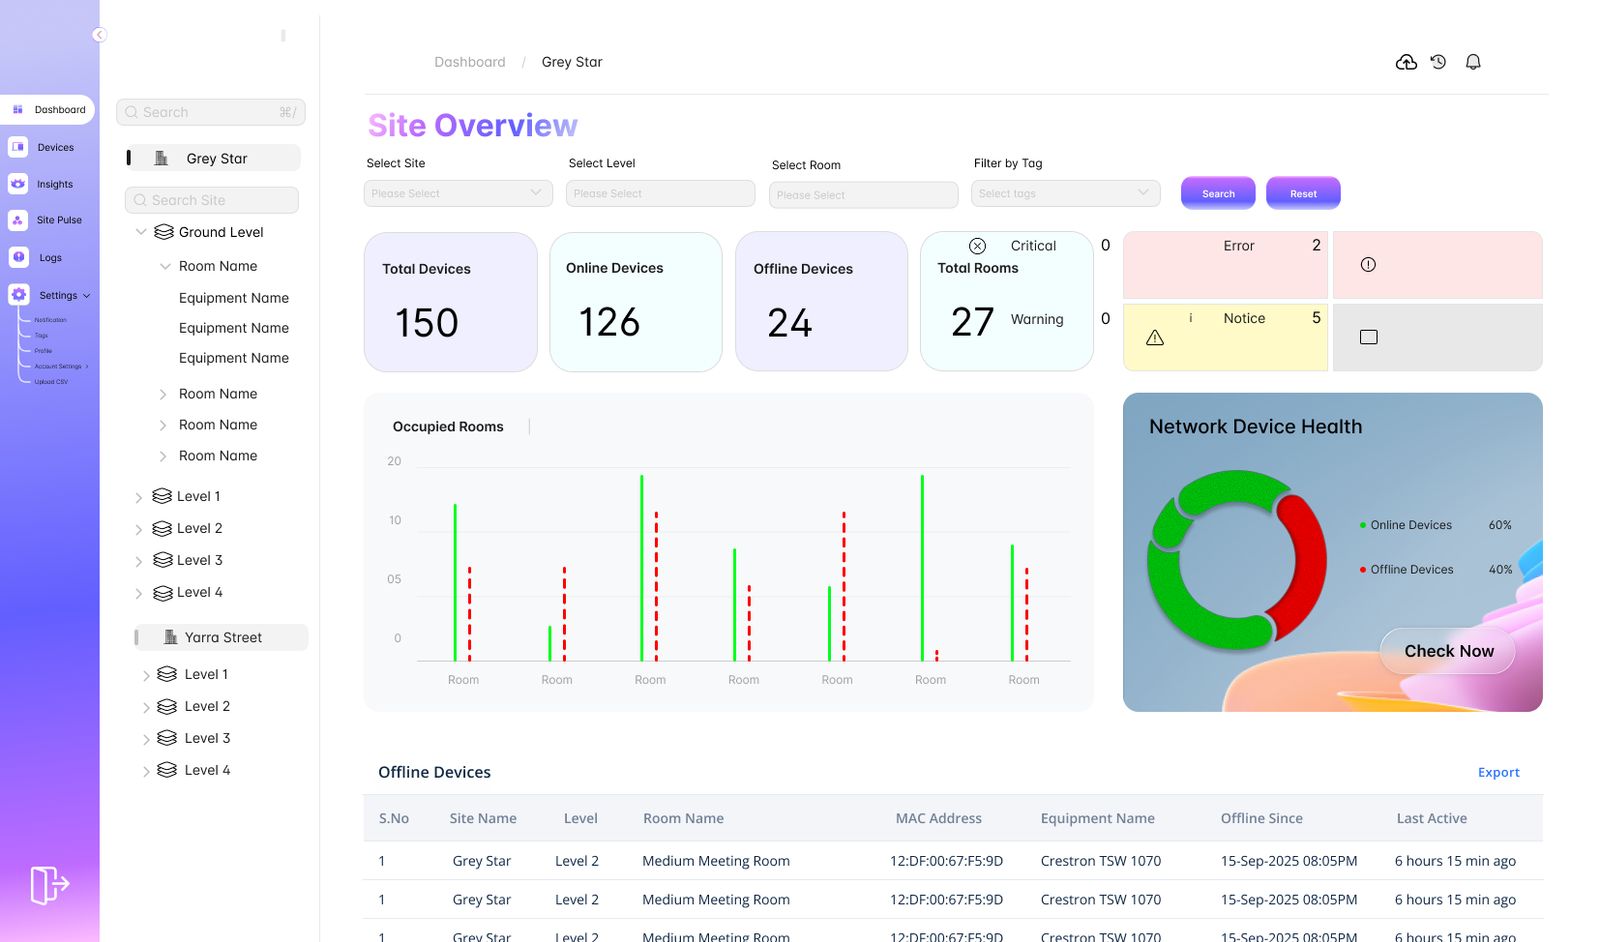This screenshot has height=942, width=1600.
Task: Open the Filter by Tag dropdown
Action: click(1065, 193)
